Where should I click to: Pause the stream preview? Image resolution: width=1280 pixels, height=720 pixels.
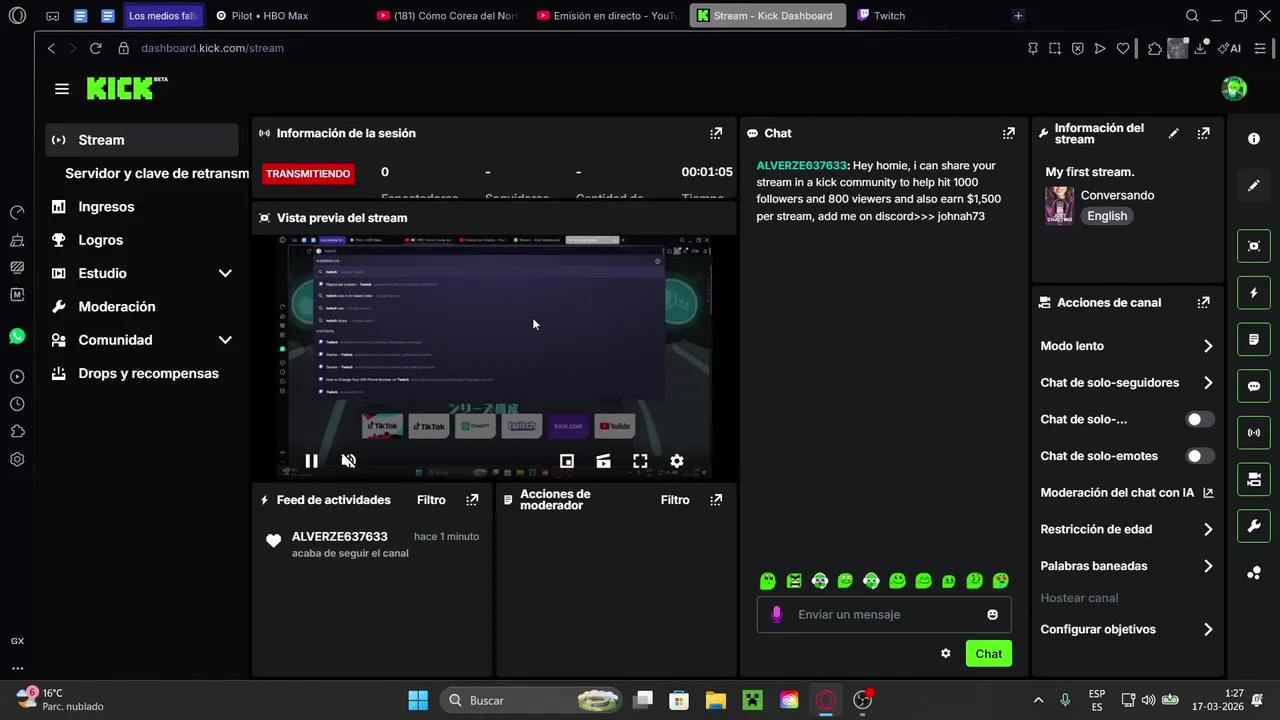click(x=311, y=461)
